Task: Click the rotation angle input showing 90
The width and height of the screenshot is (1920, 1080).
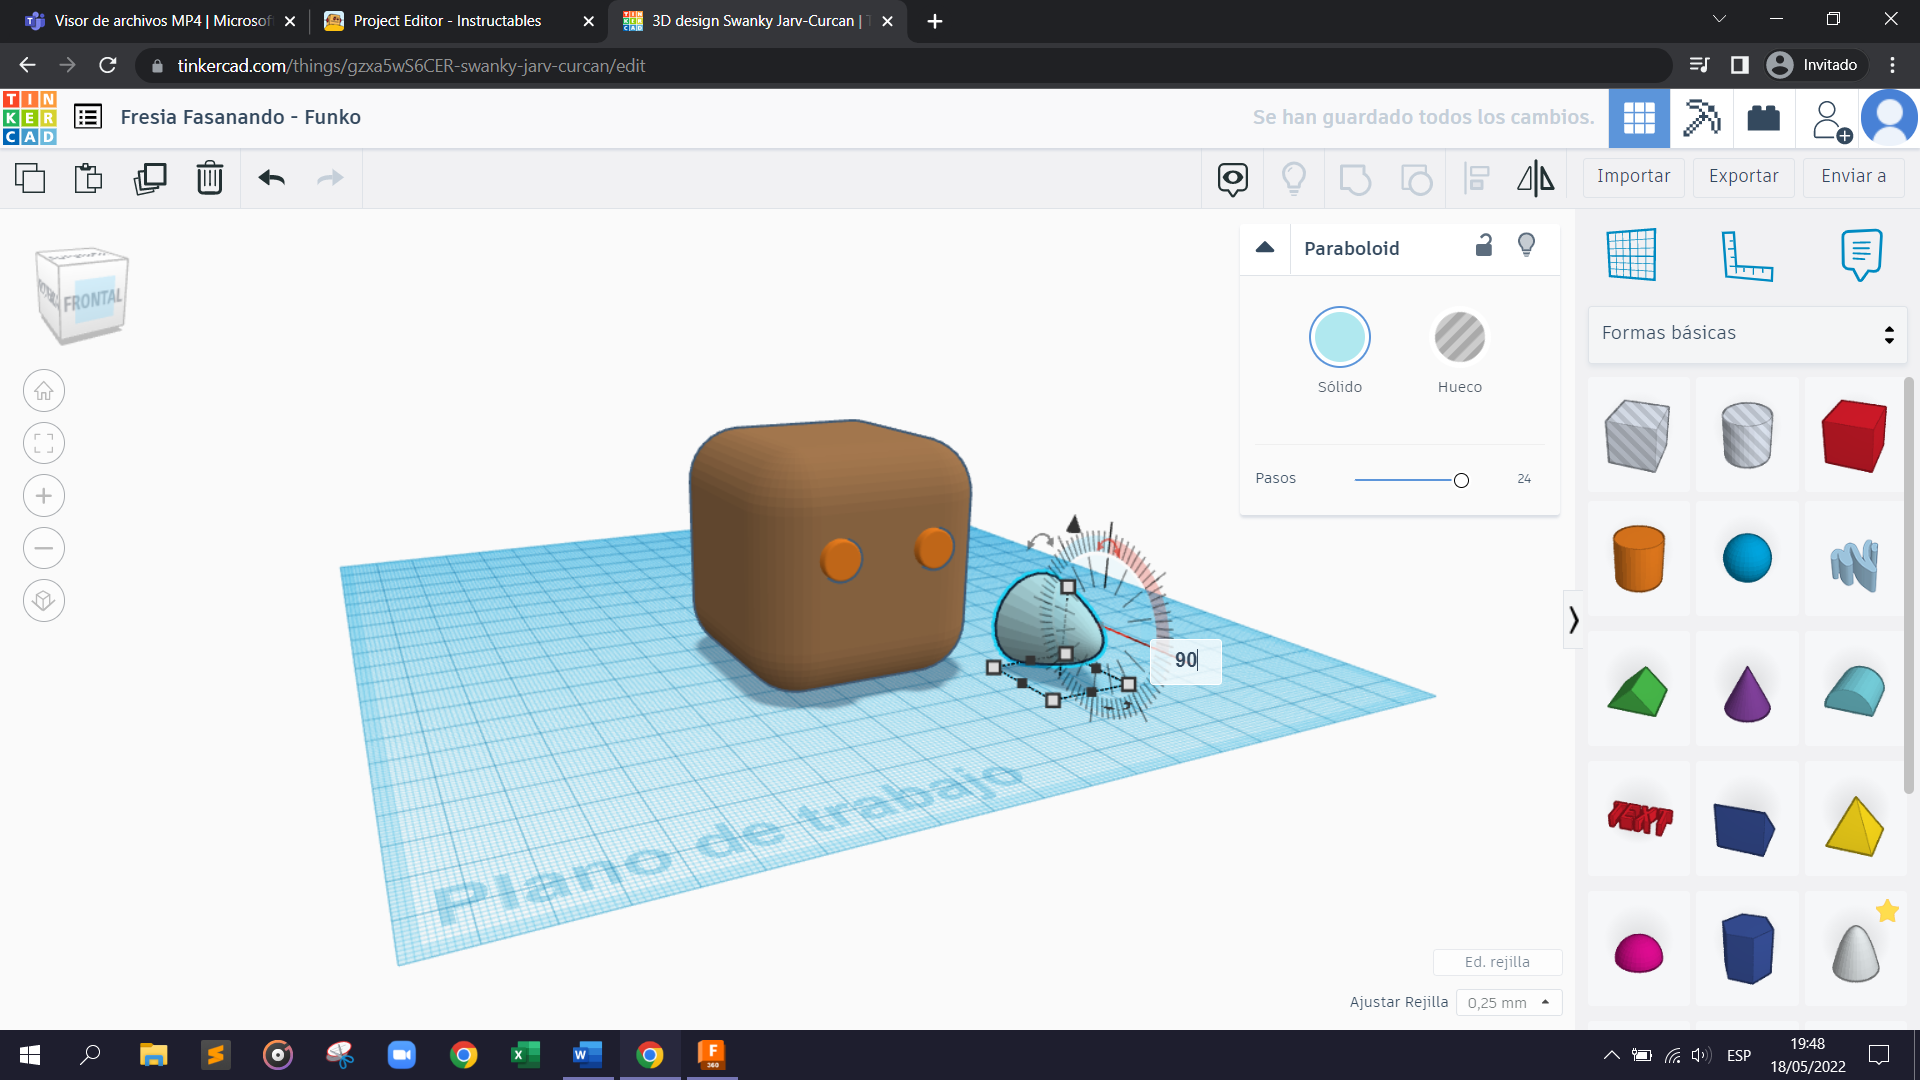Action: click(x=1185, y=660)
